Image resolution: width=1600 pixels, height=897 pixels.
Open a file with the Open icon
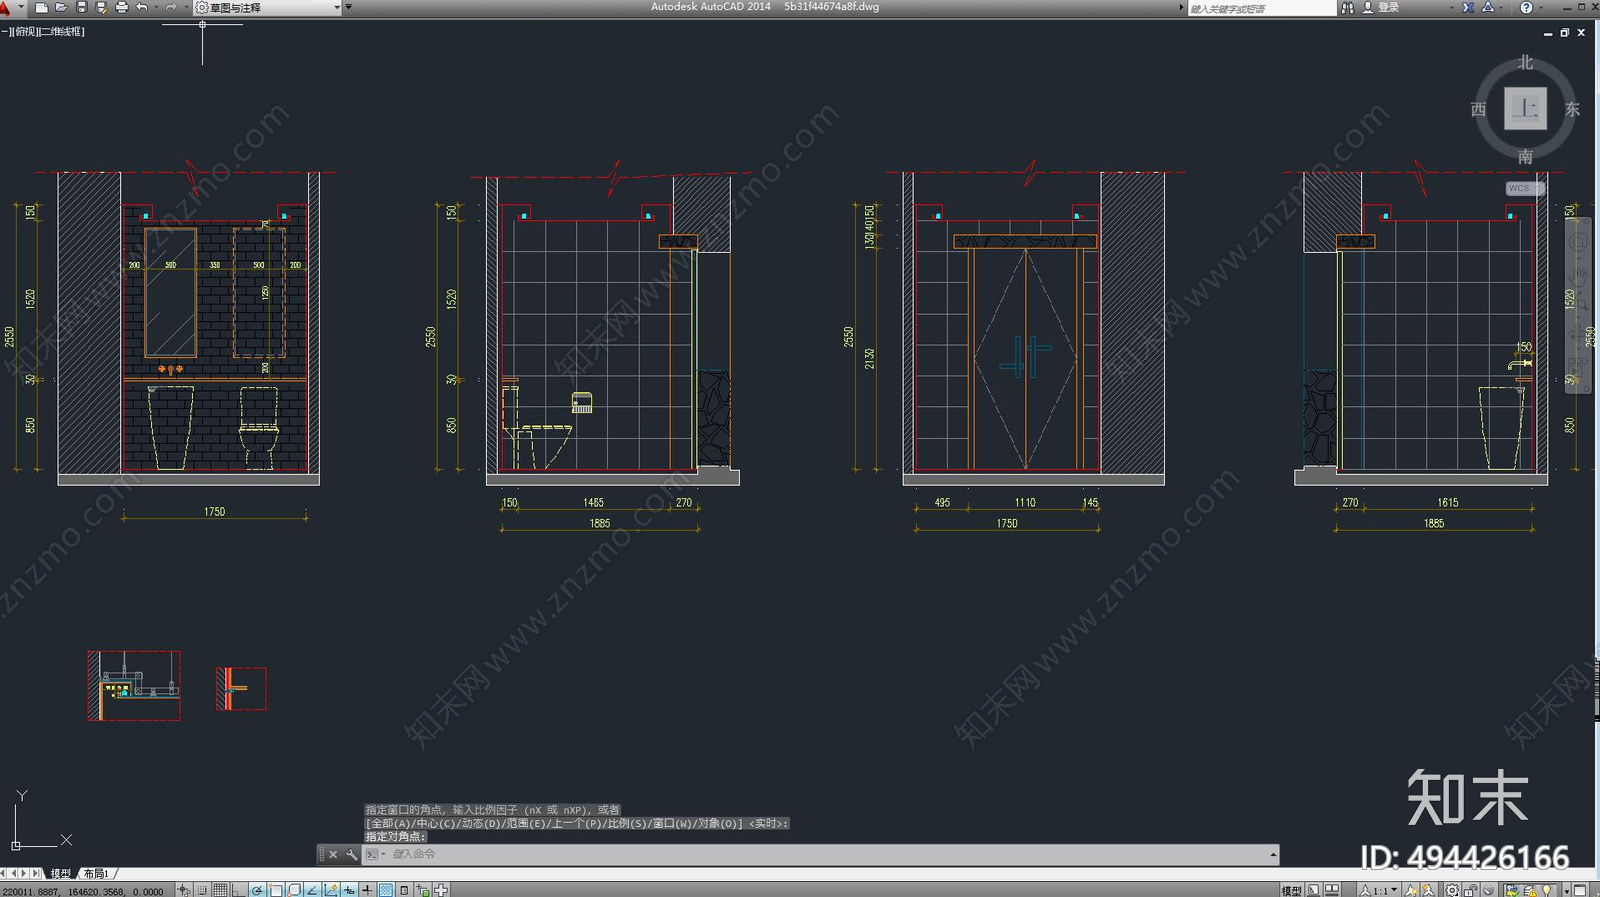pyautogui.click(x=61, y=7)
